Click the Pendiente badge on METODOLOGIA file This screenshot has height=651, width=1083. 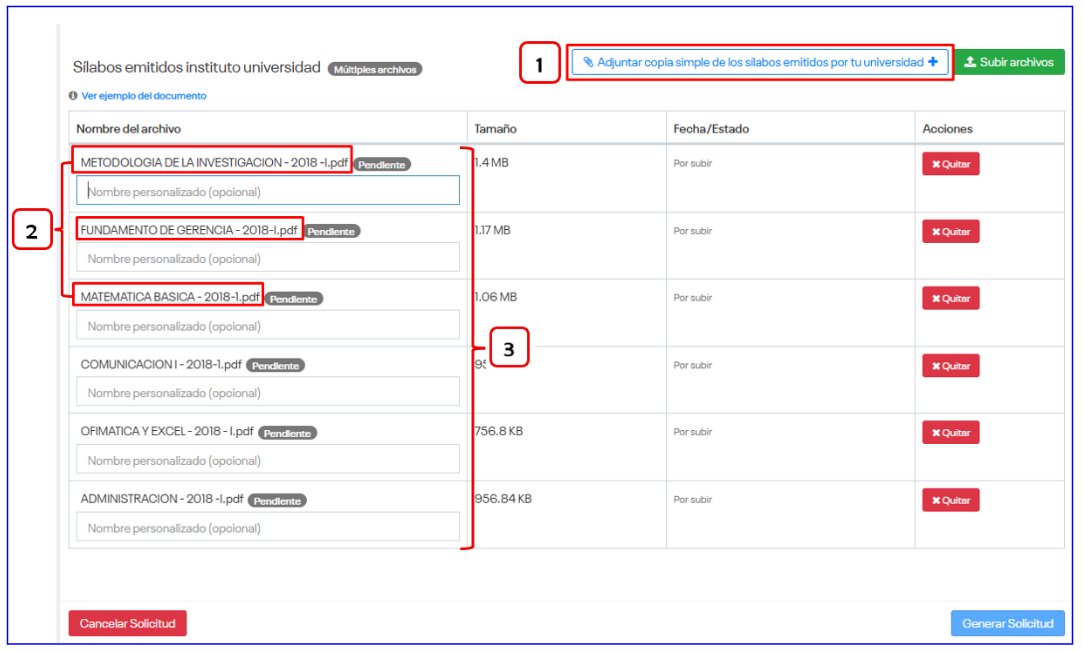pyautogui.click(x=382, y=165)
